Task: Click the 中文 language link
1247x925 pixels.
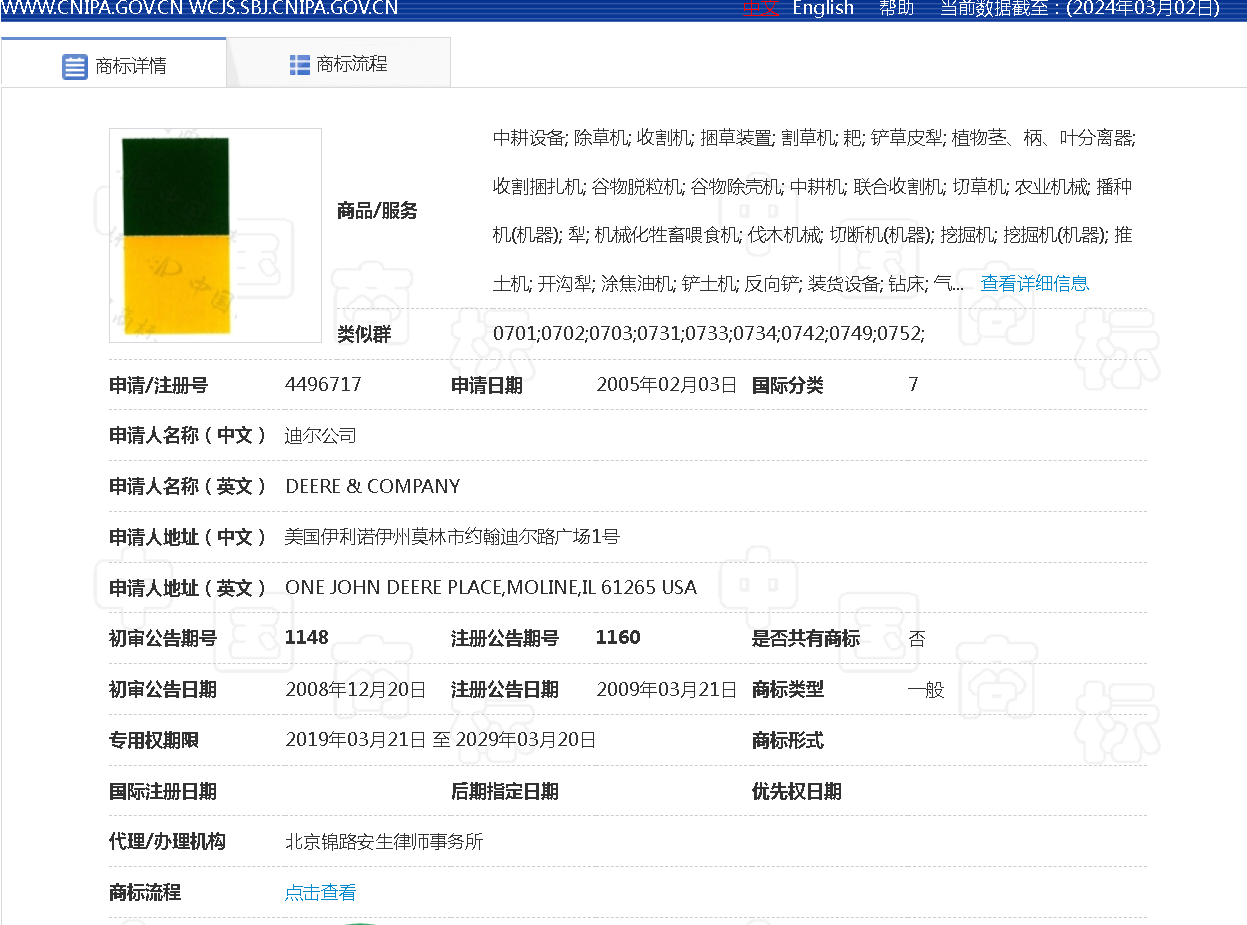Action: pyautogui.click(x=760, y=8)
